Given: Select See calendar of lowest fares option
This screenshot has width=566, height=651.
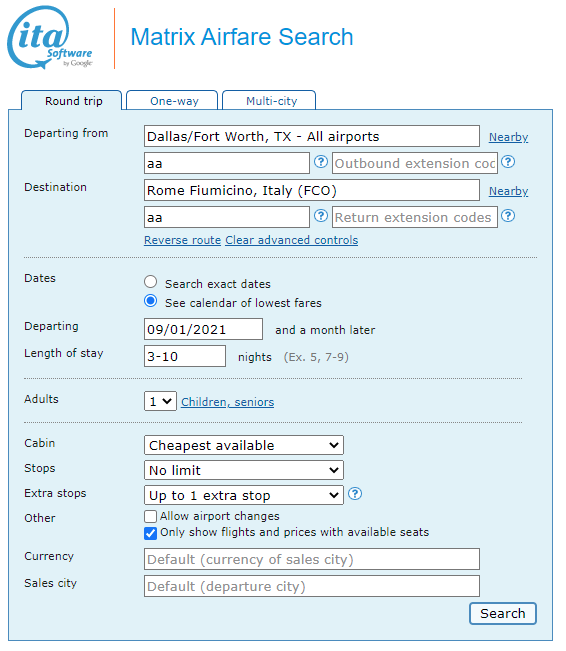Looking at the screenshot, I should [x=150, y=301].
